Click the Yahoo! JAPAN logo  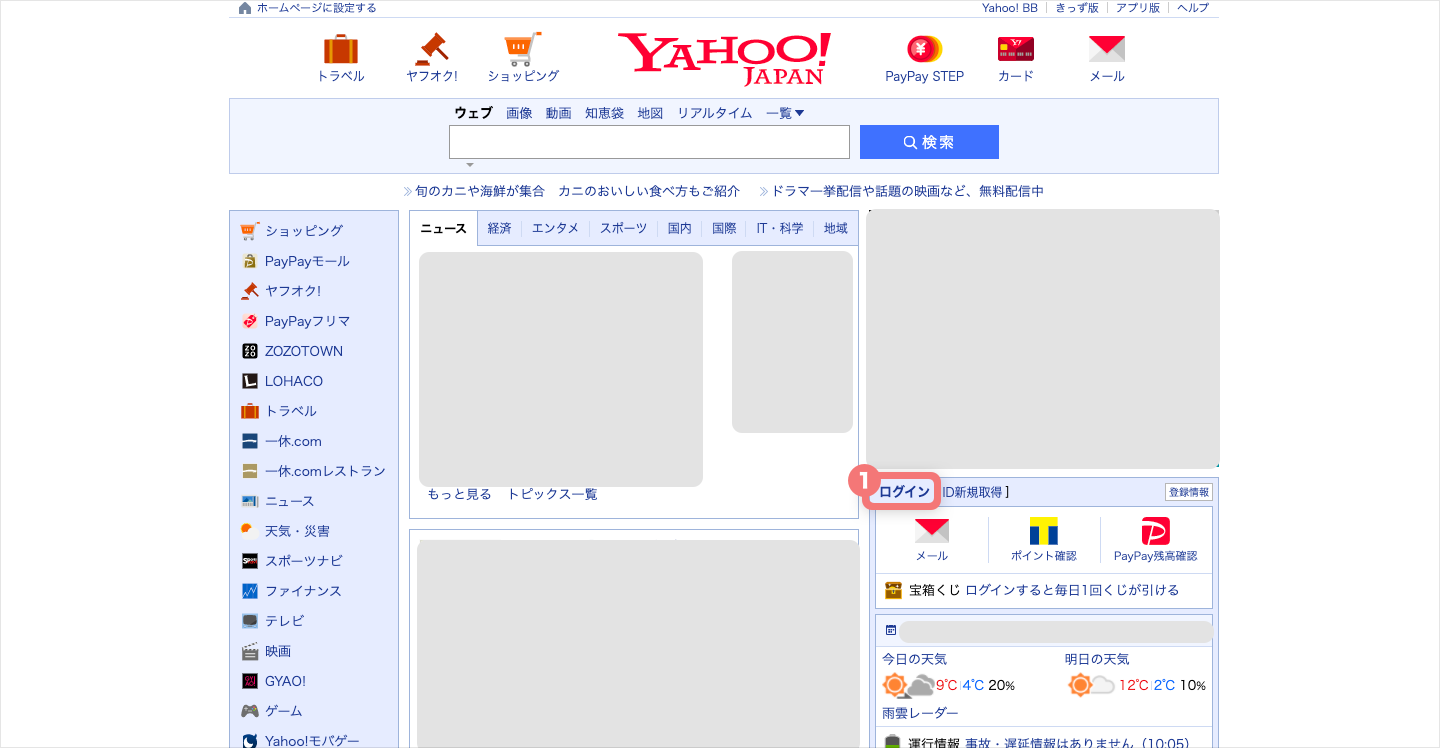[x=724, y=59]
